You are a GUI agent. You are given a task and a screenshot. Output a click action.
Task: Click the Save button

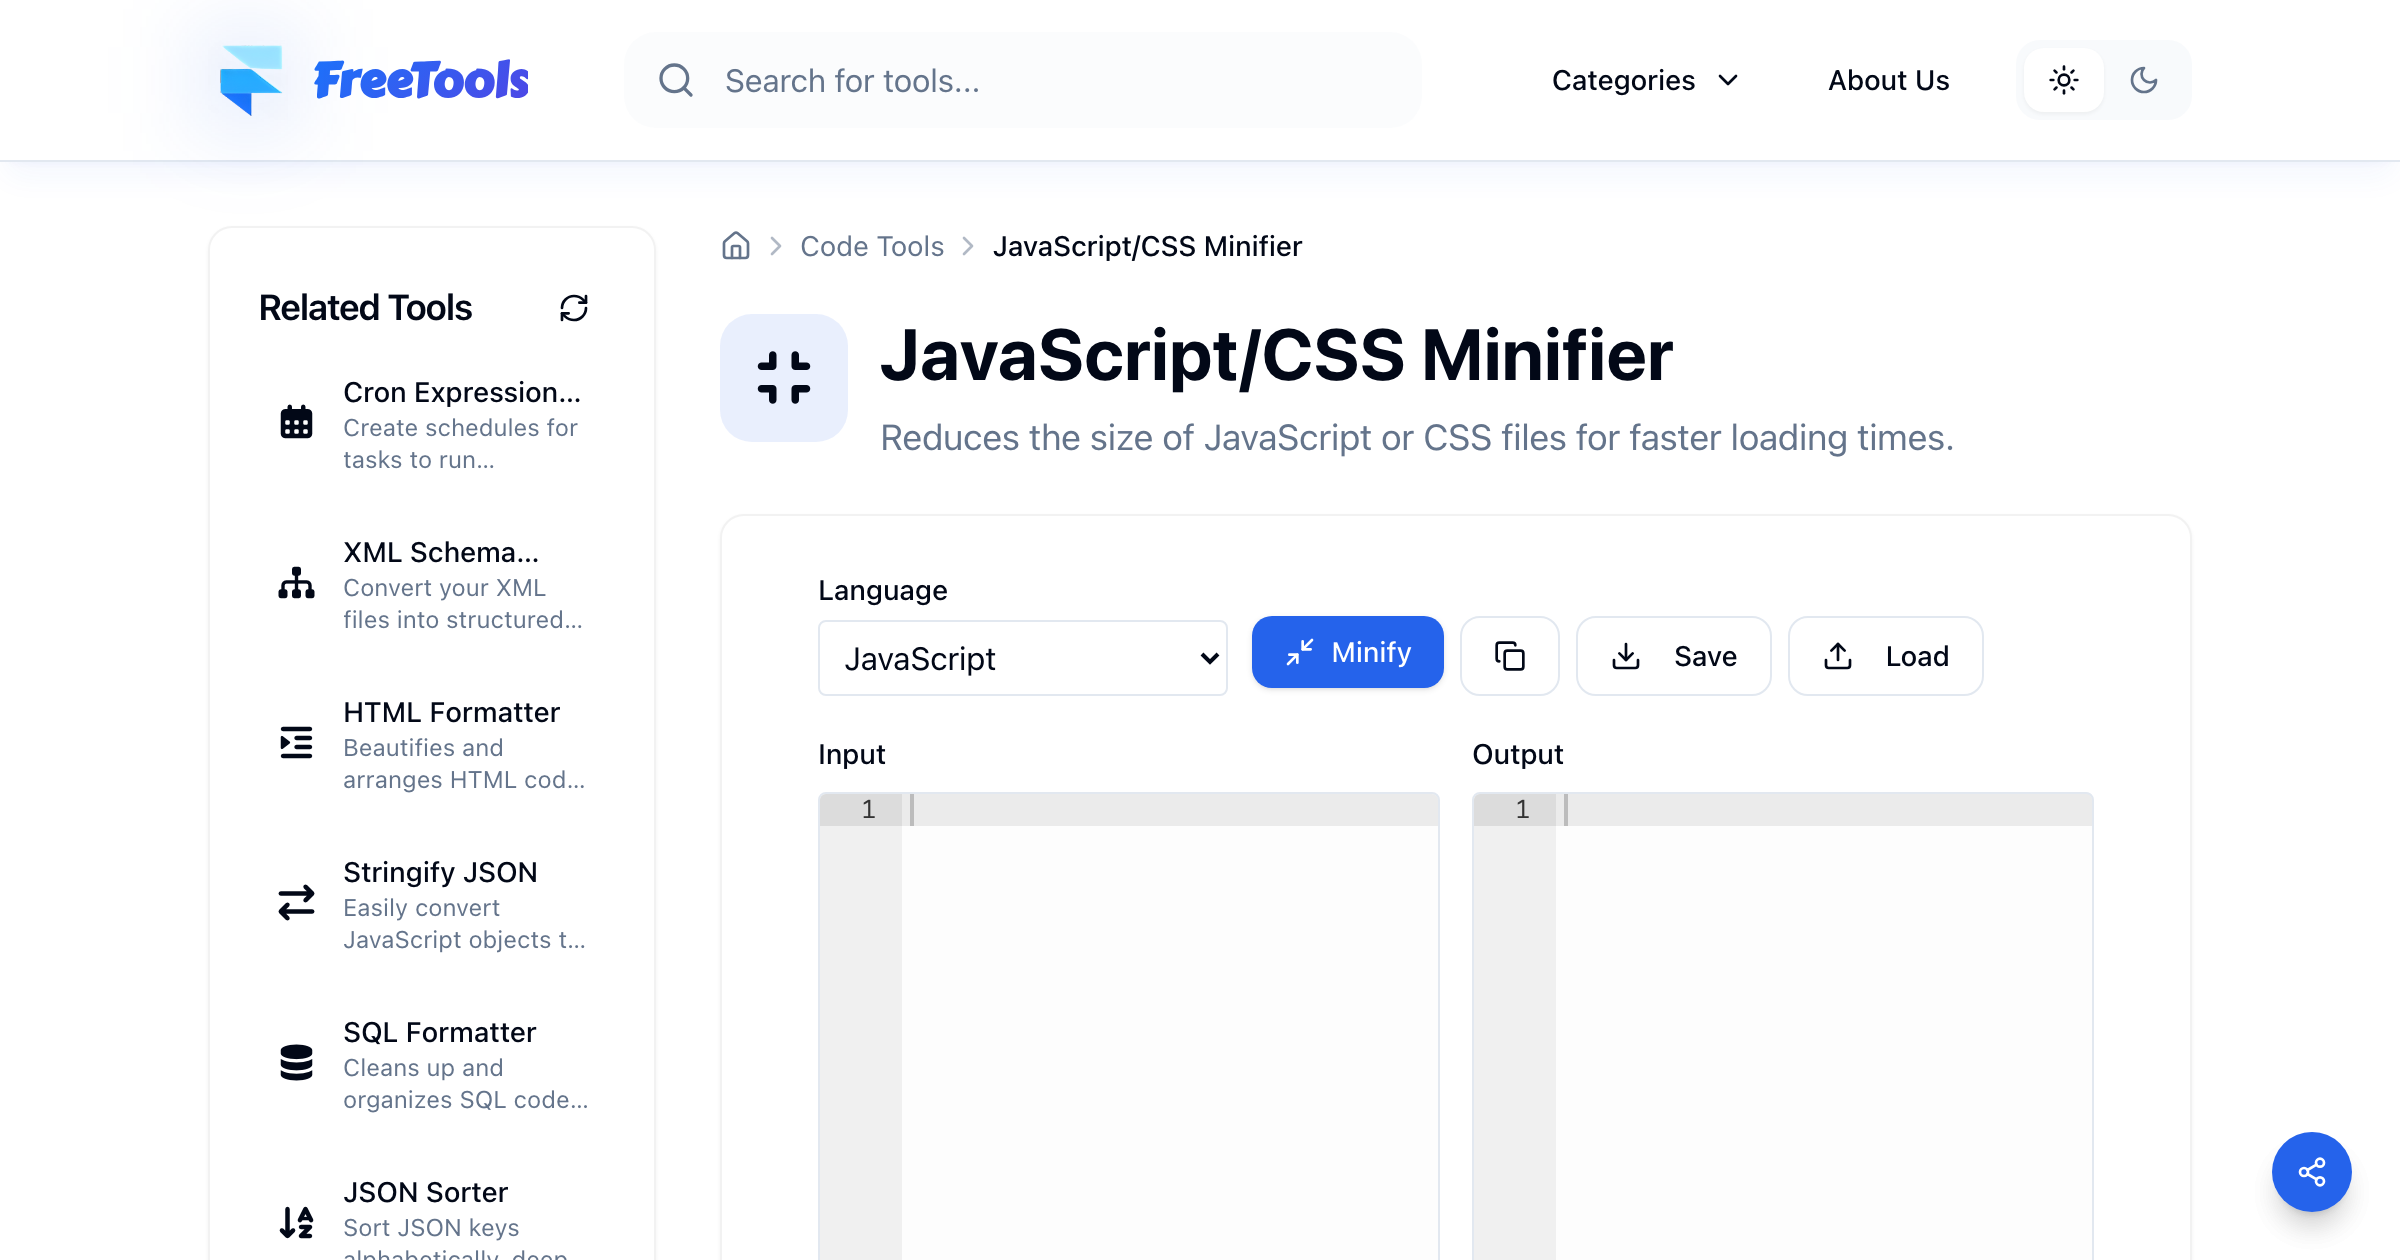click(1674, 656)
